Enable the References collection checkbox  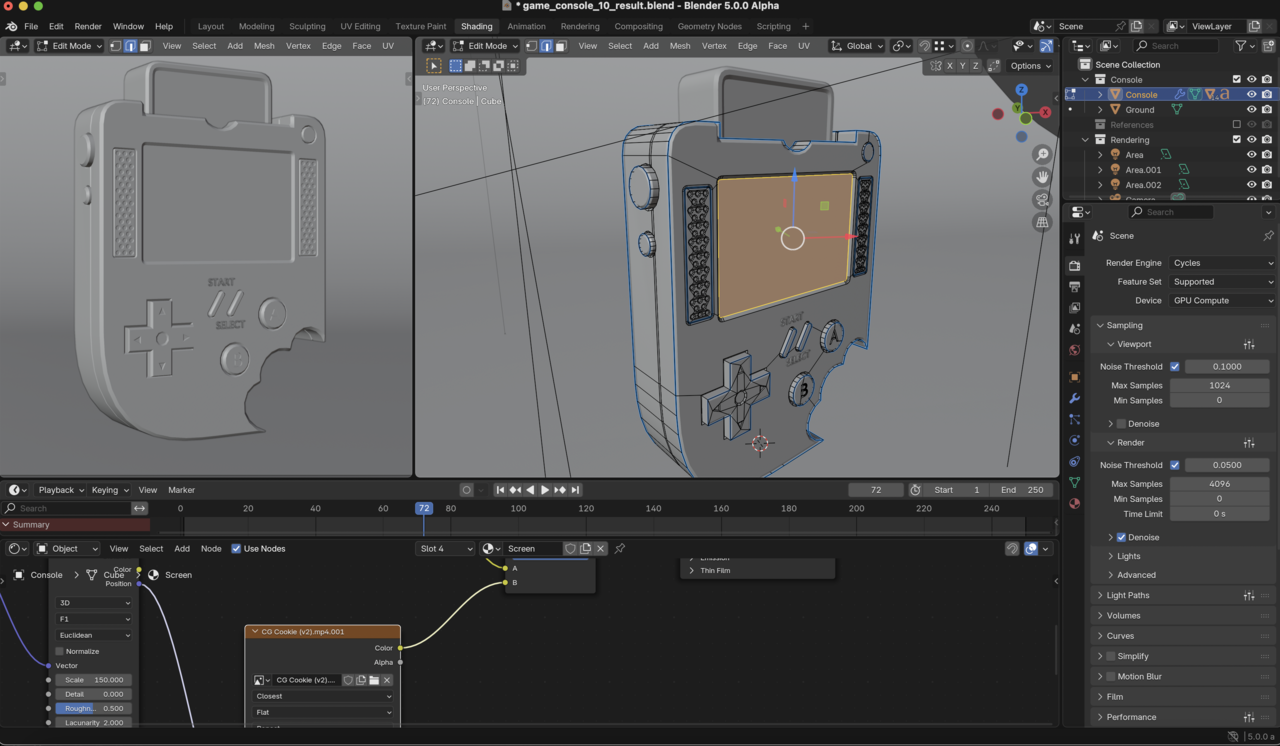[1237, 125]
